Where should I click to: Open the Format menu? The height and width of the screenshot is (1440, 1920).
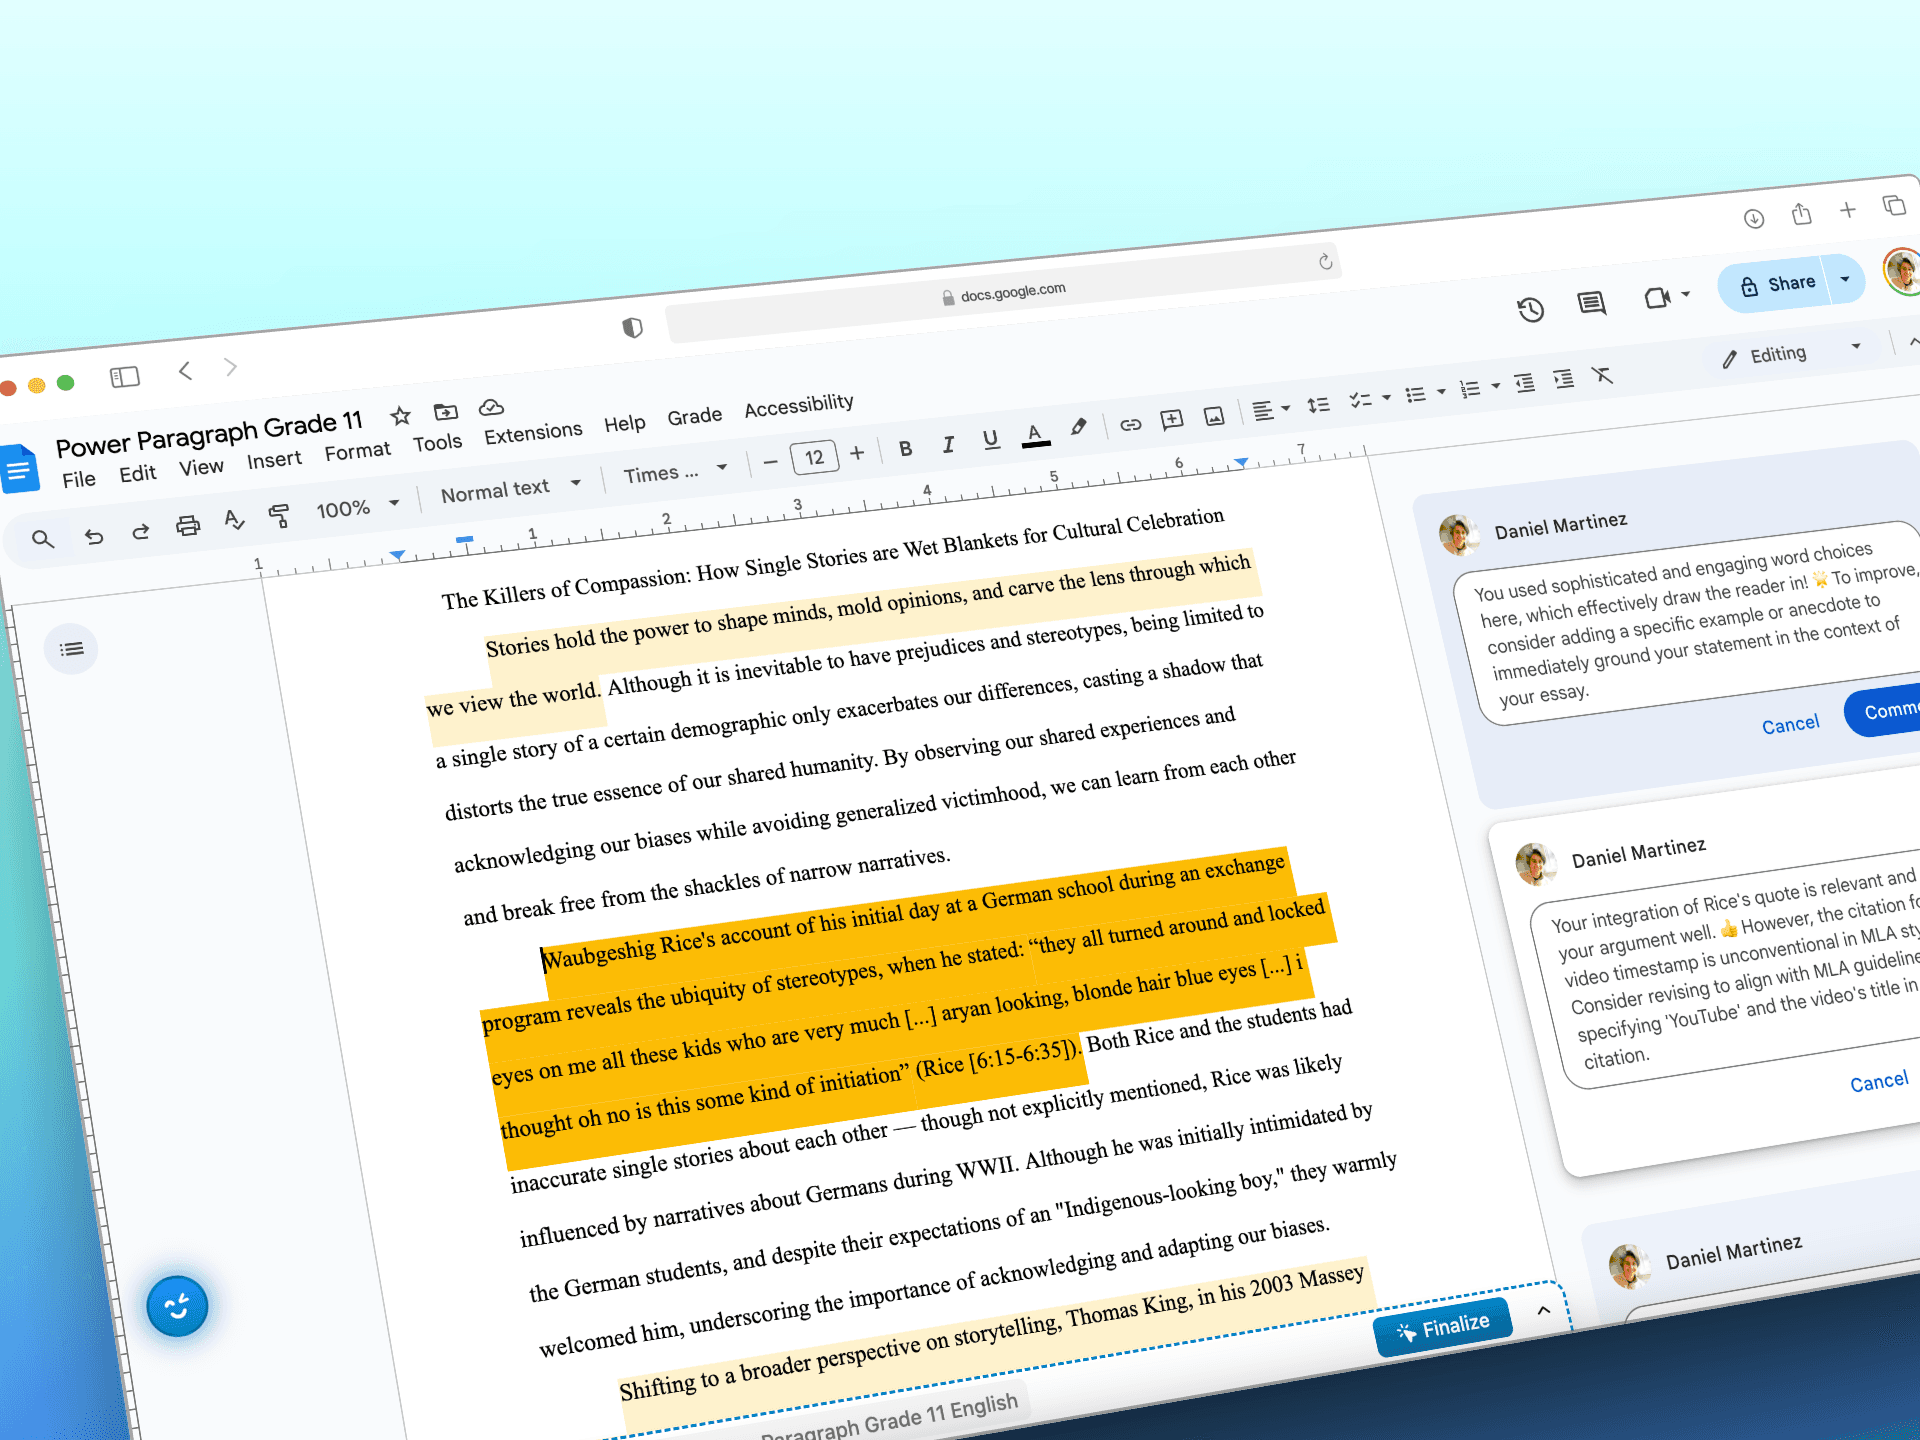[x=357, y=451]
